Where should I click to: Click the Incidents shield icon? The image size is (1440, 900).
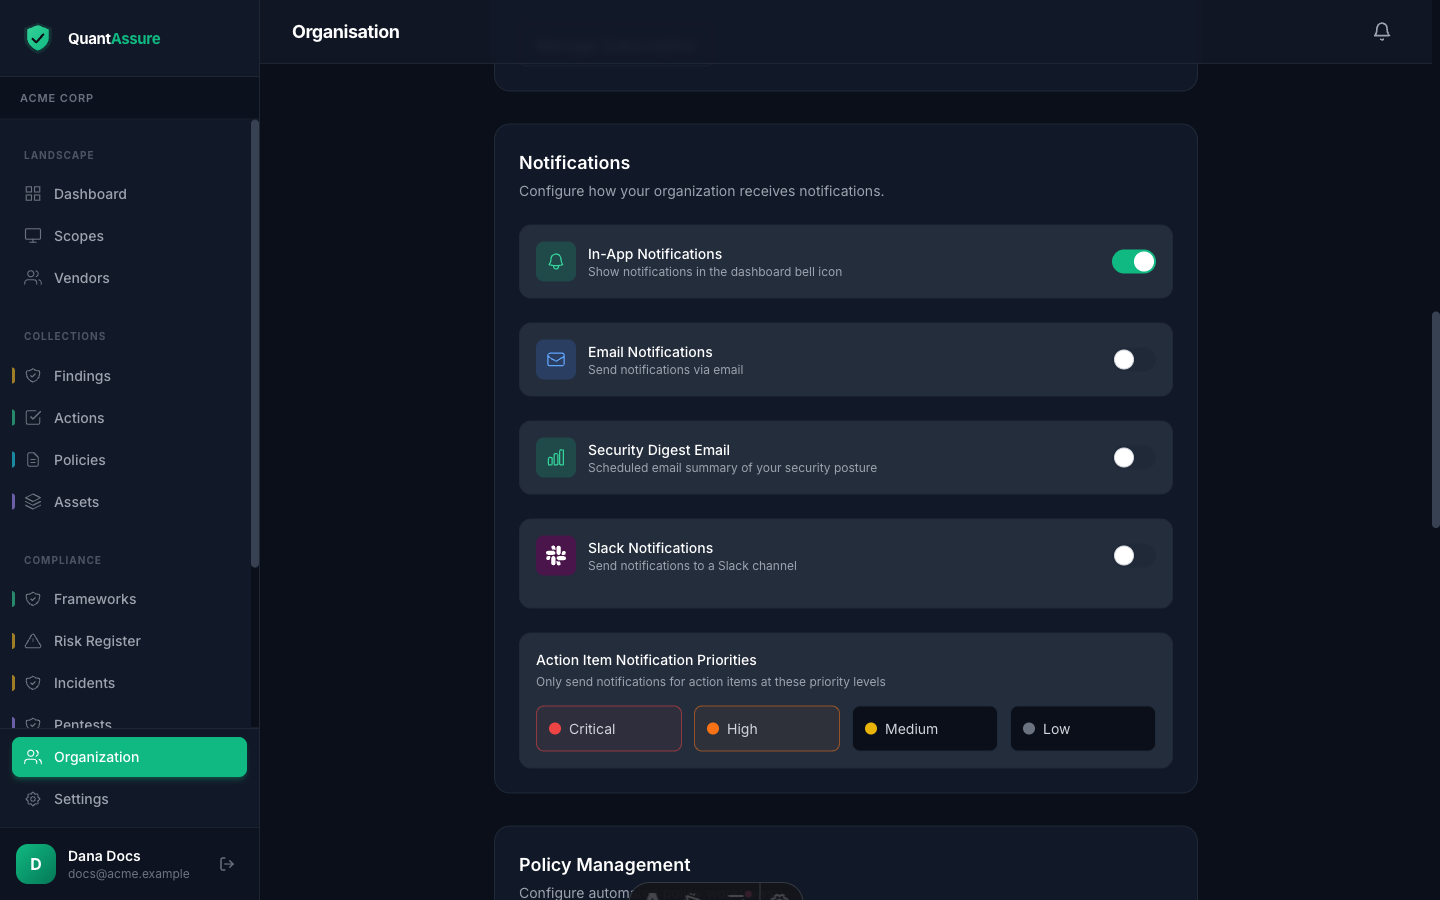33,682
